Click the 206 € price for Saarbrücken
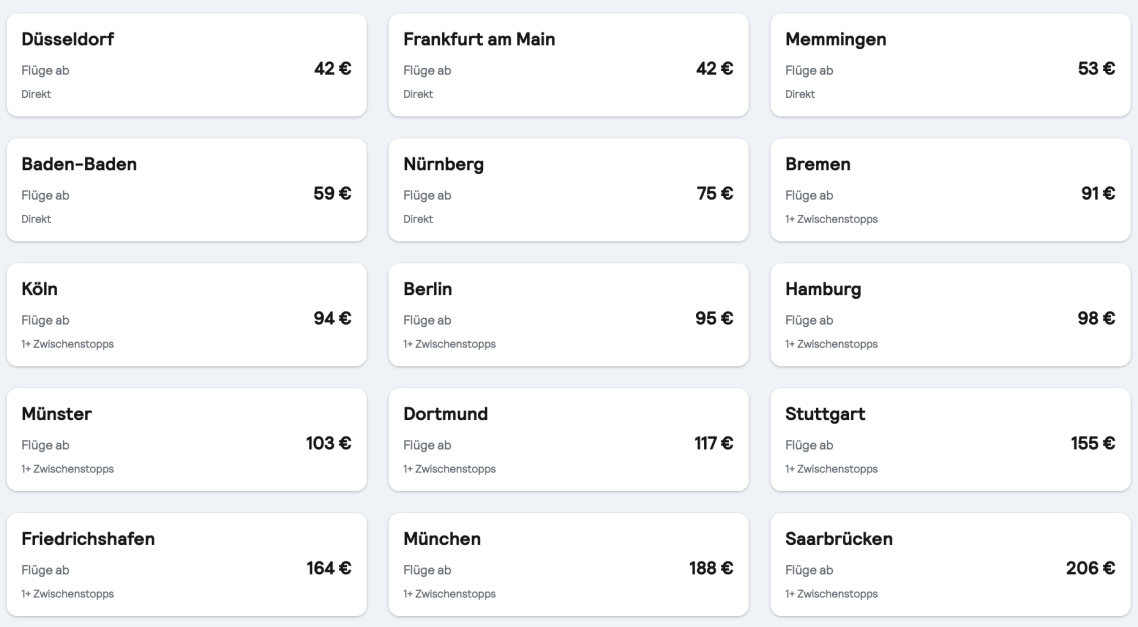The image size is (1138, 627). (x=1090, y=568)
